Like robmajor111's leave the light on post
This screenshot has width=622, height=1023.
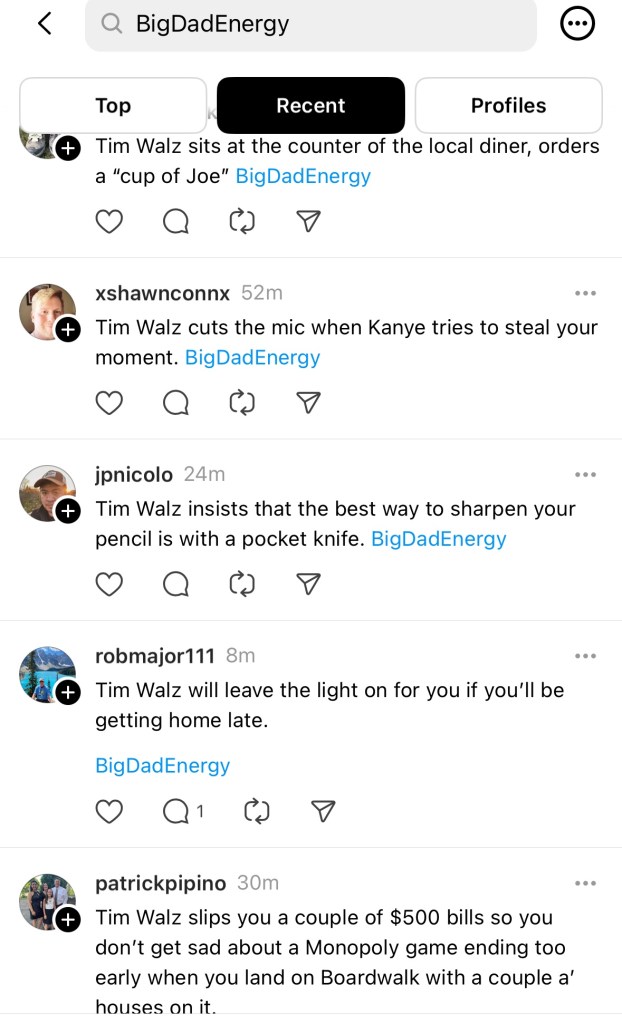coord(109,811)
